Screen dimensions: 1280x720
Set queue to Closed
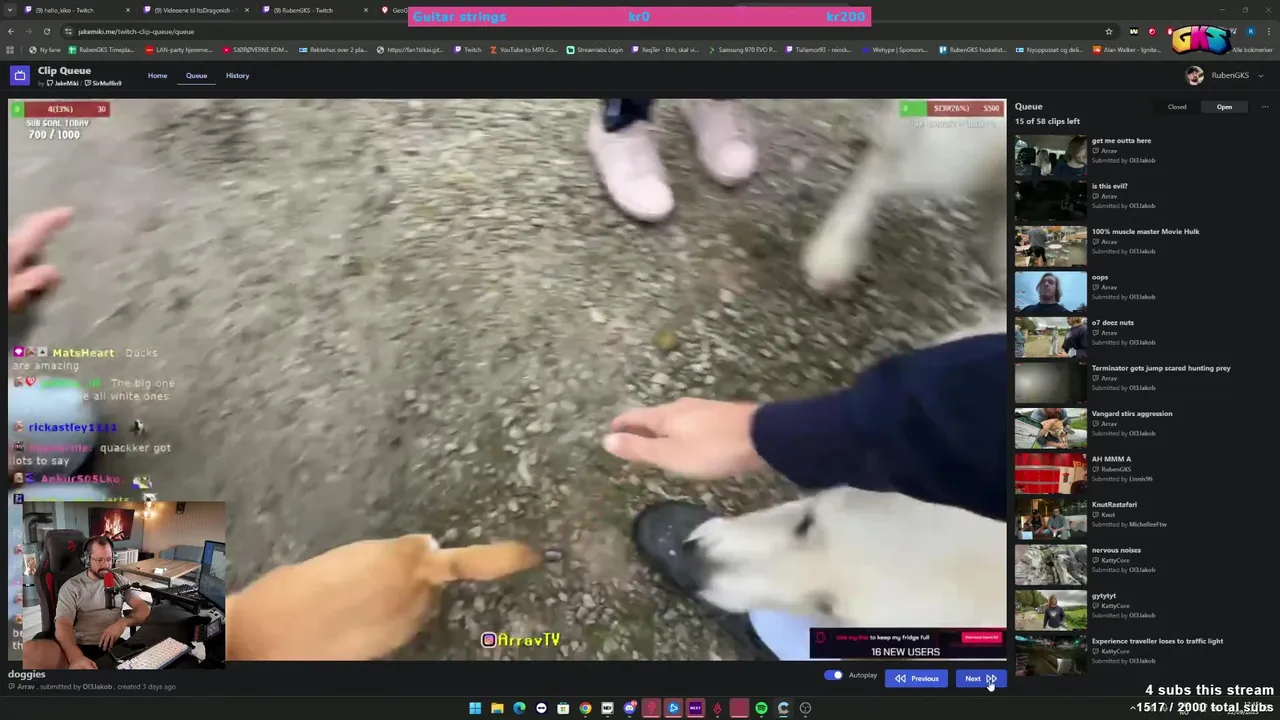(x=1177, y=107)
